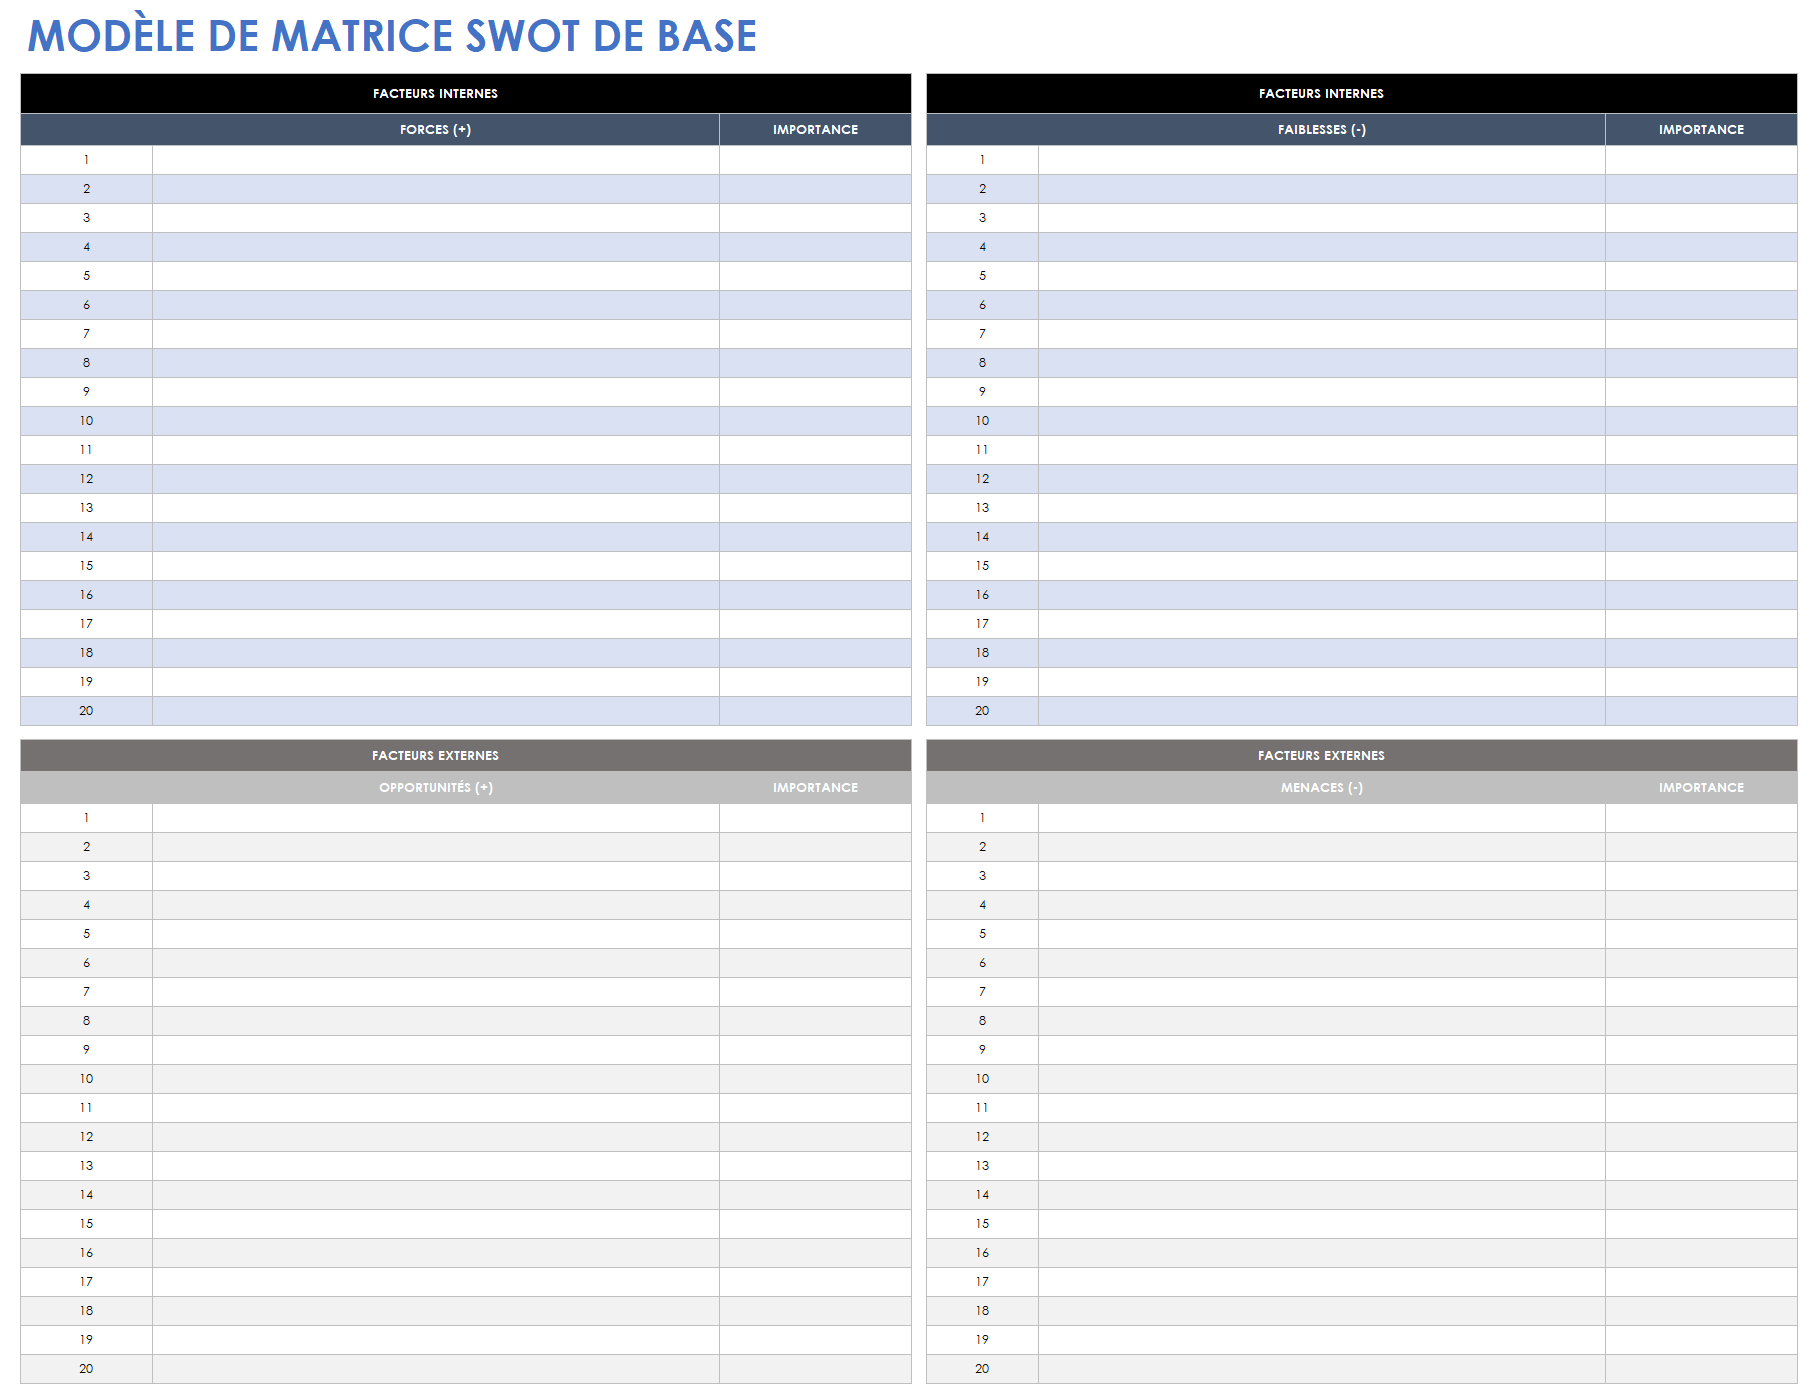Click IMPORTANCE header next to MENACES
1820x1395 pixels.
click(1701, 788)
